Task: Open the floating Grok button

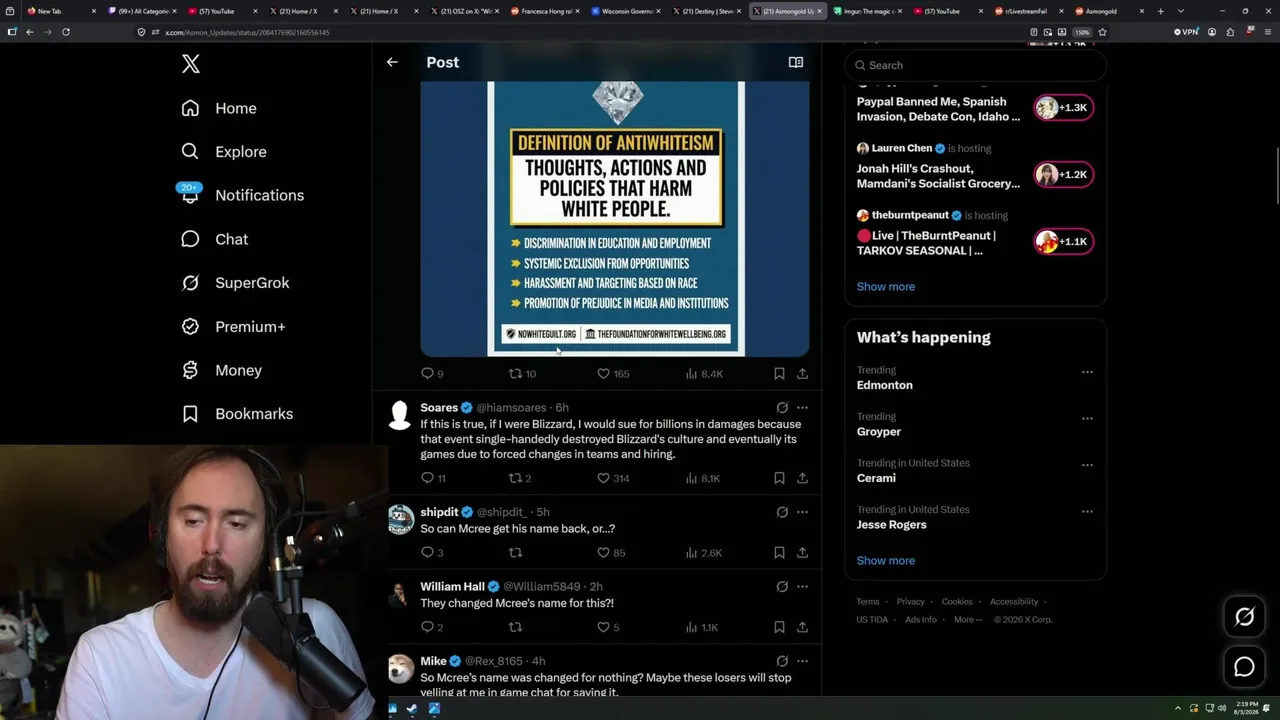Action: point(1244,617)
